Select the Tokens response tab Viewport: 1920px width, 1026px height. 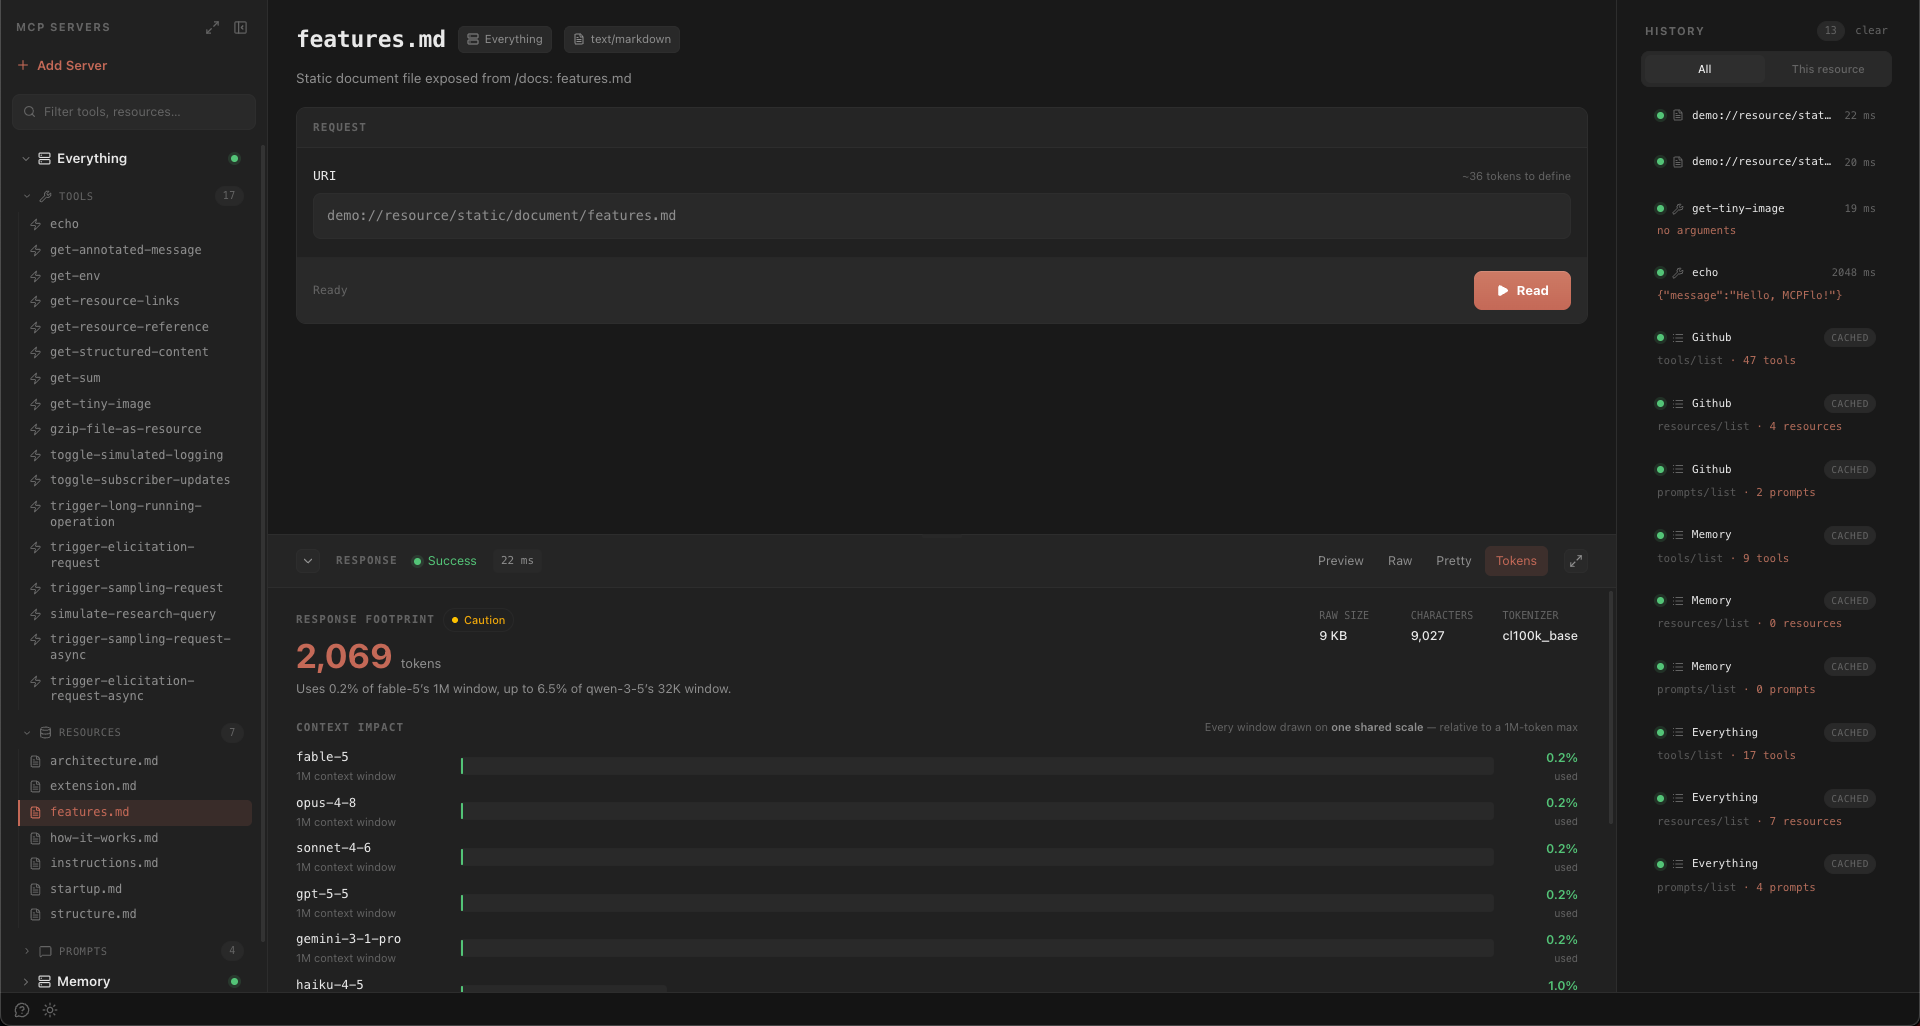[x=1516, y=561]
